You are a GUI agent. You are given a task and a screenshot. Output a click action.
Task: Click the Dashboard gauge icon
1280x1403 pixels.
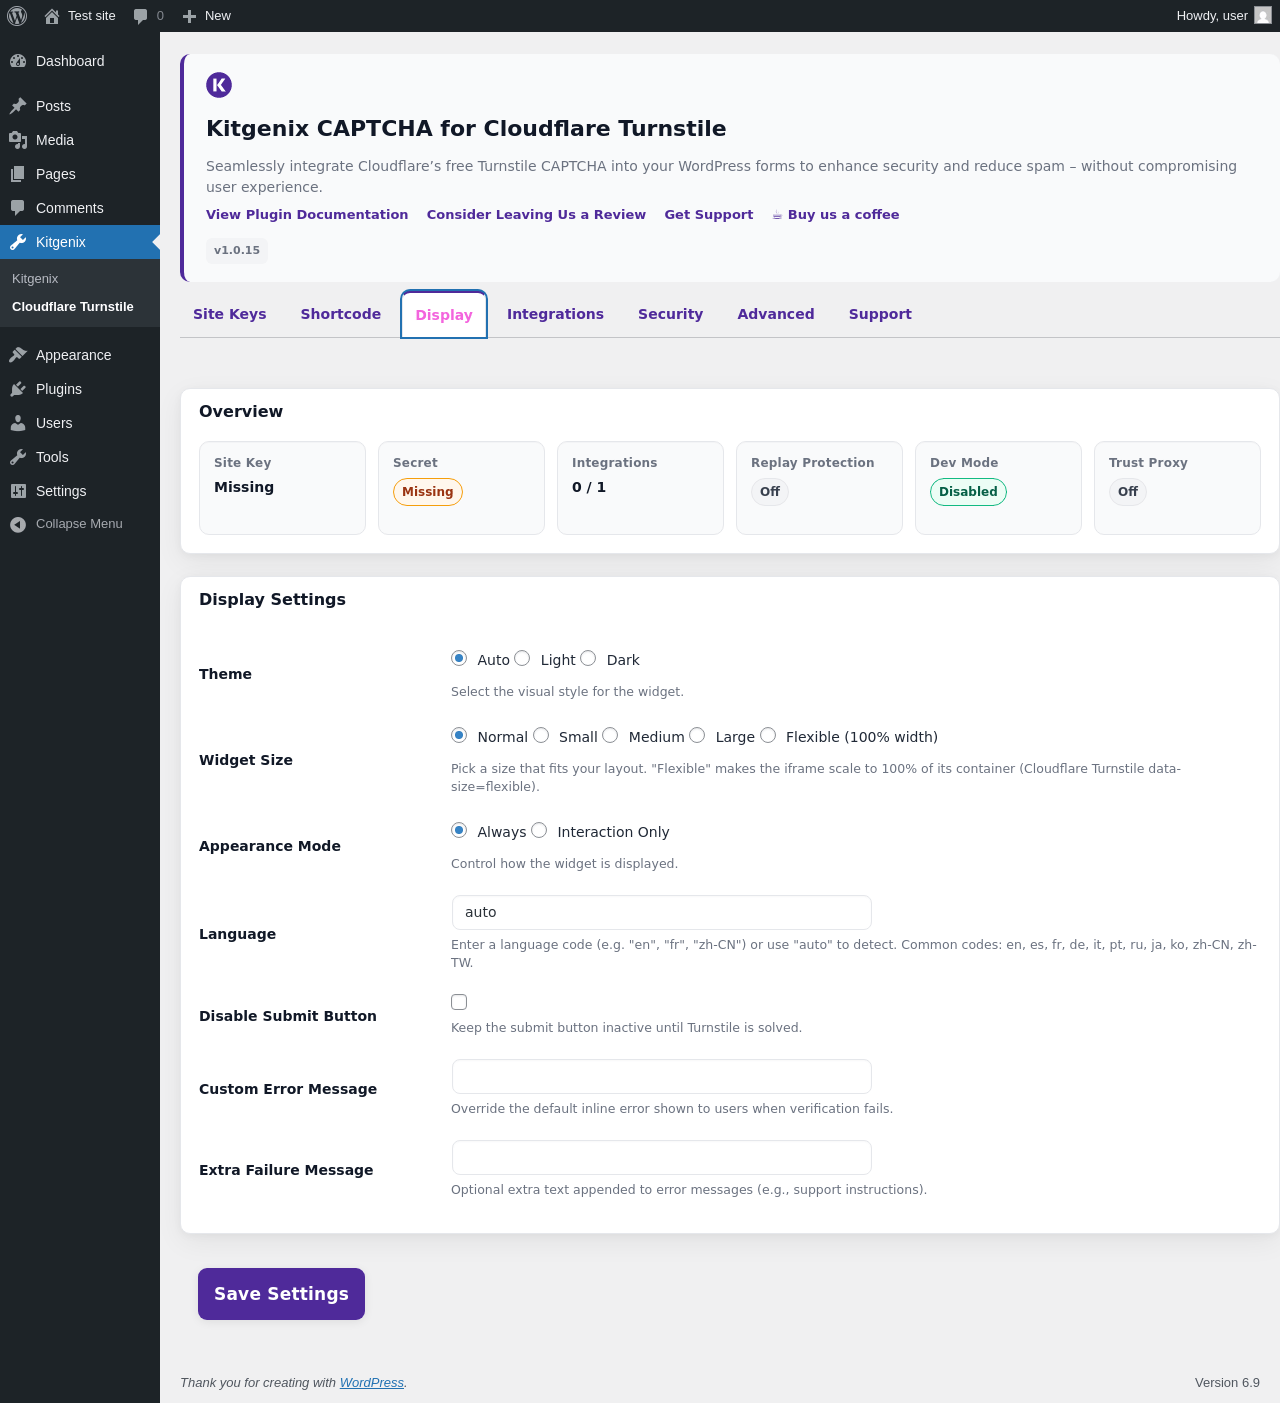18,61
